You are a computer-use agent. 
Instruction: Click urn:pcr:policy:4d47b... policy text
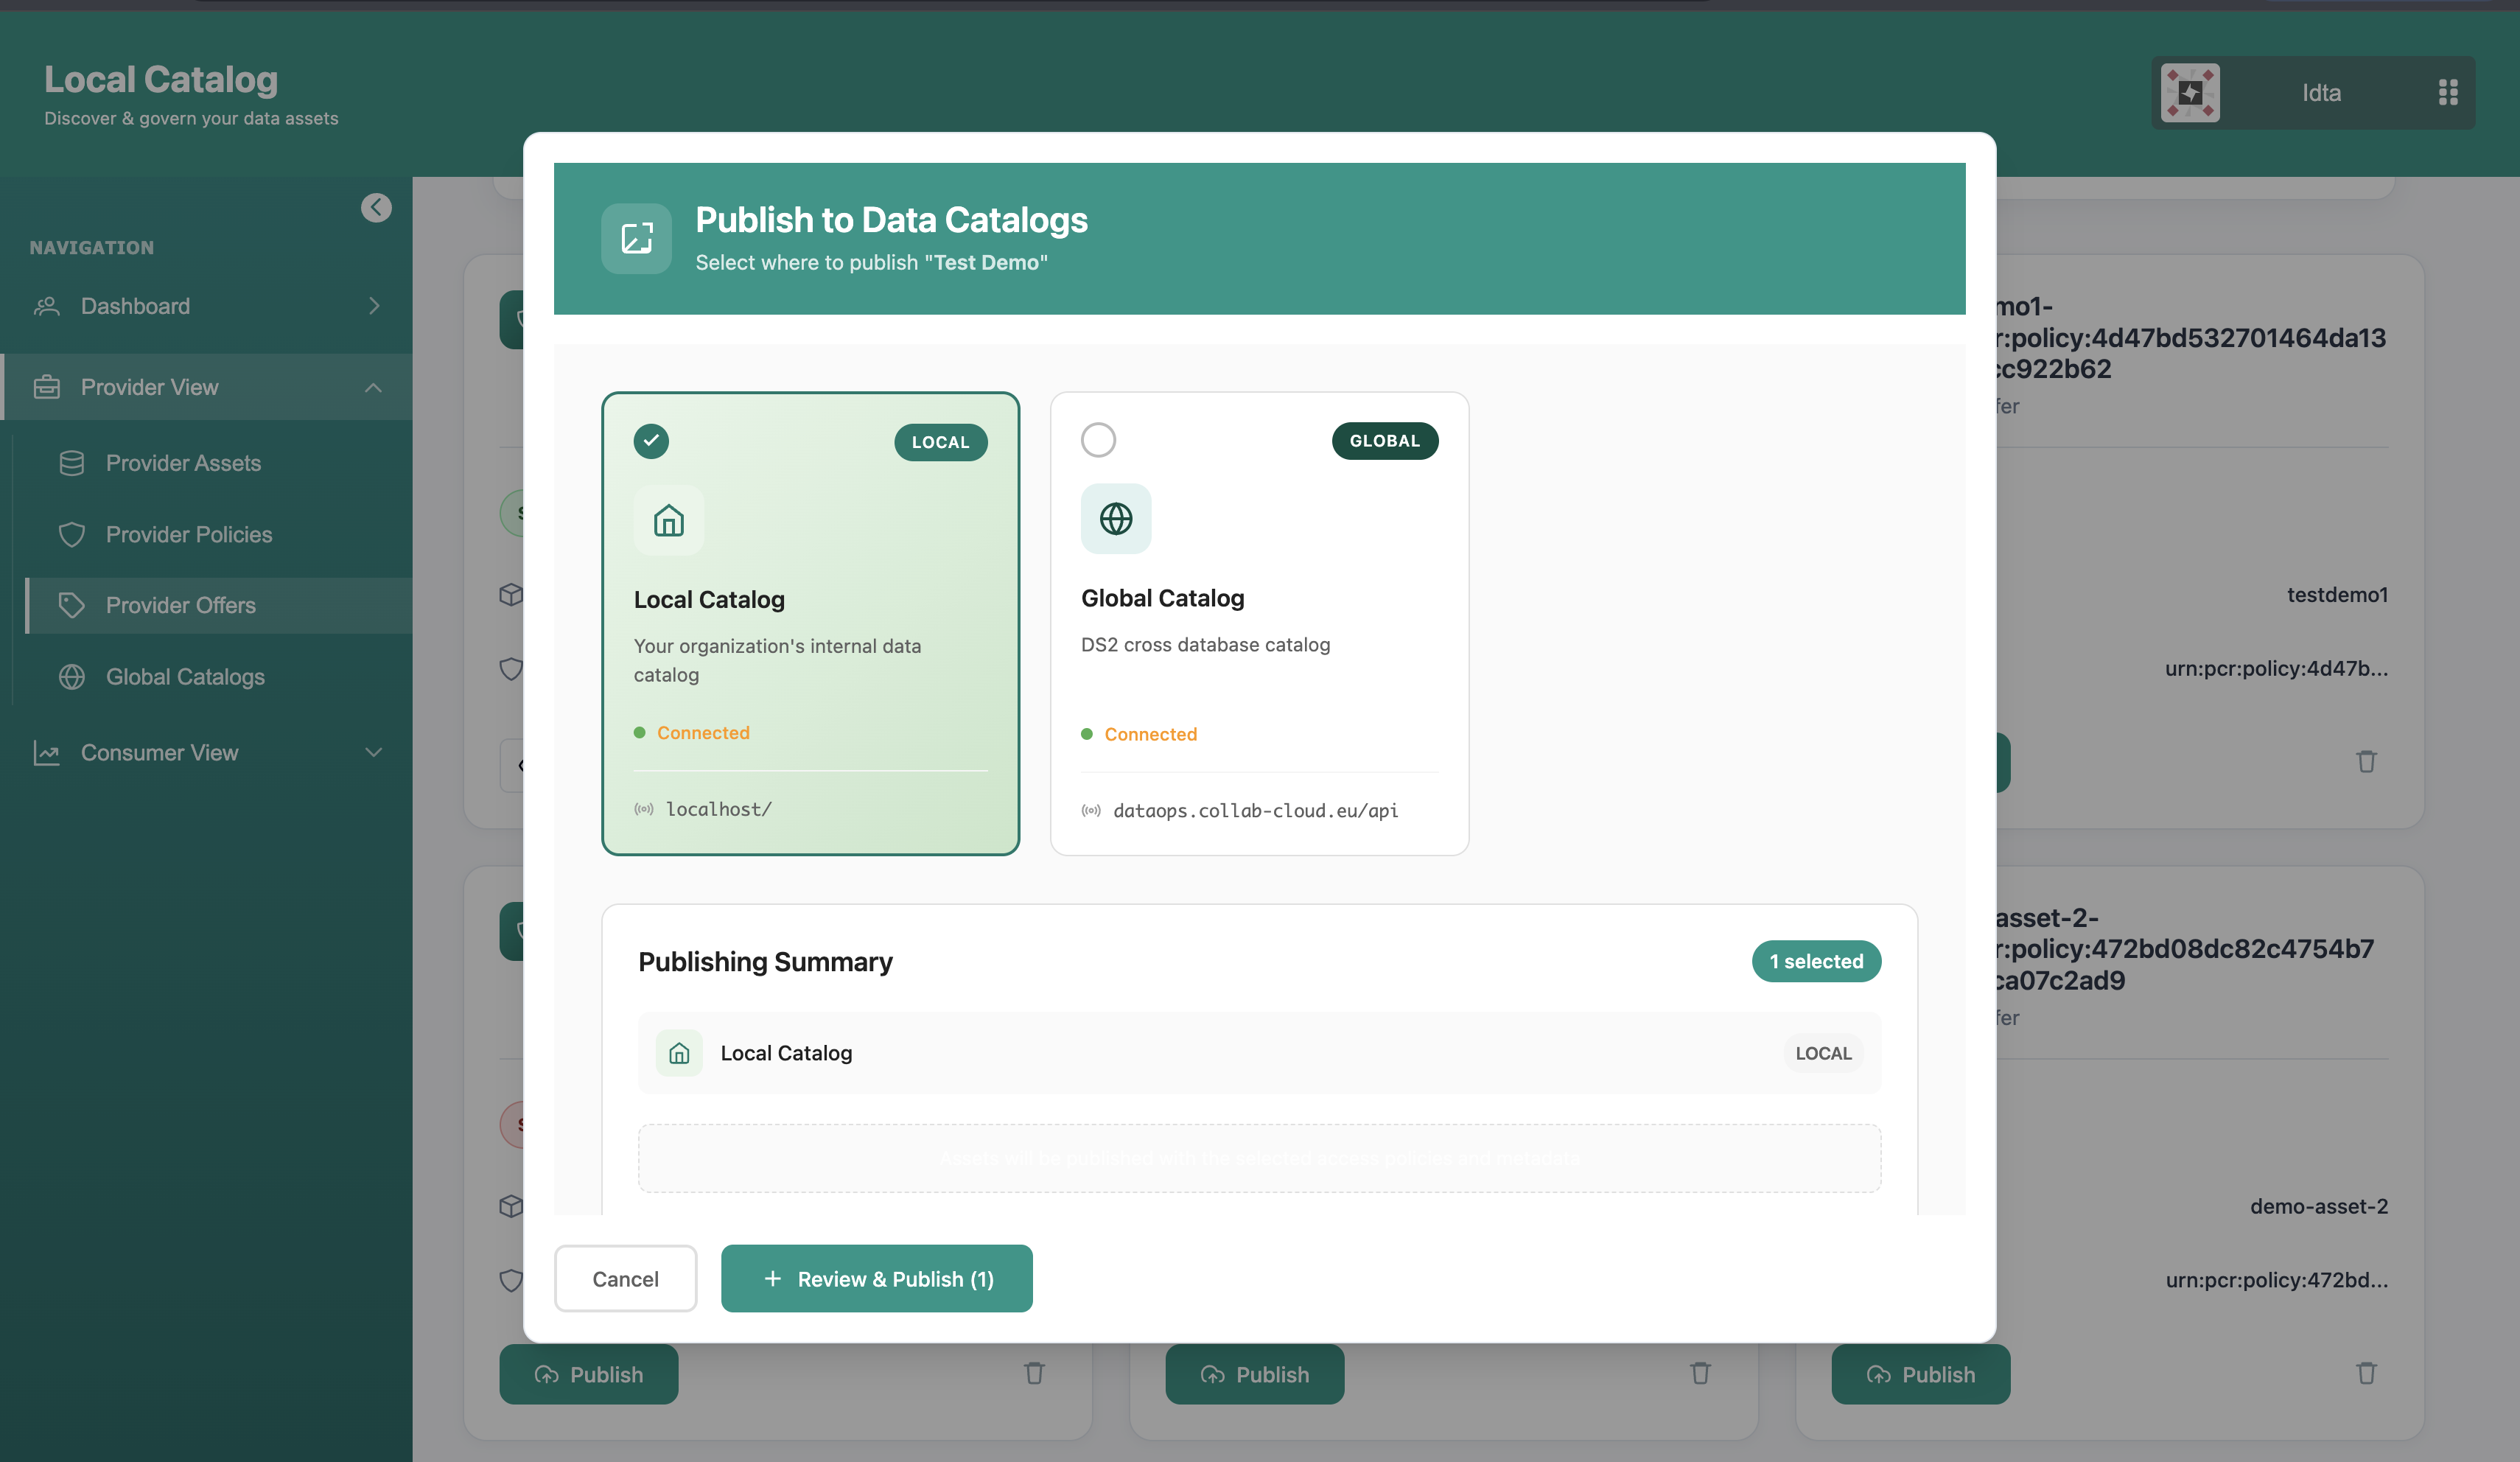tap(2276, 668)
